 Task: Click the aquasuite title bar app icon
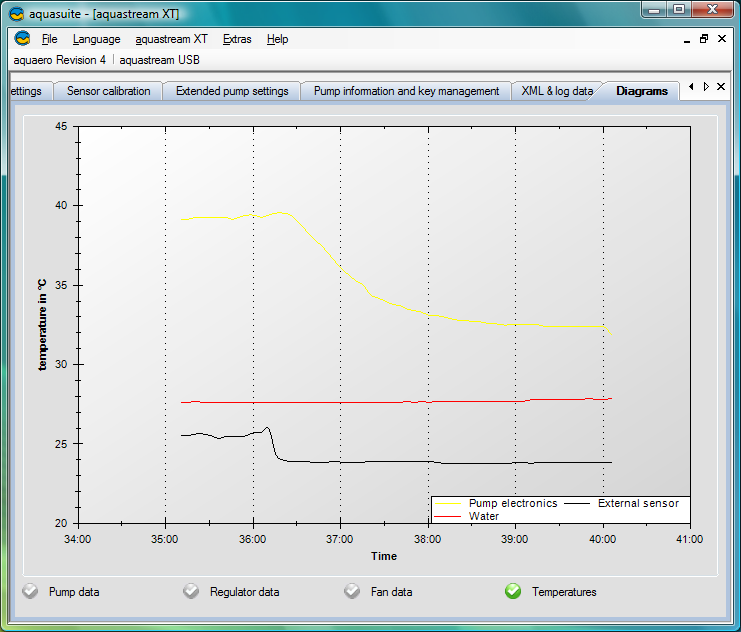(17, 14)
